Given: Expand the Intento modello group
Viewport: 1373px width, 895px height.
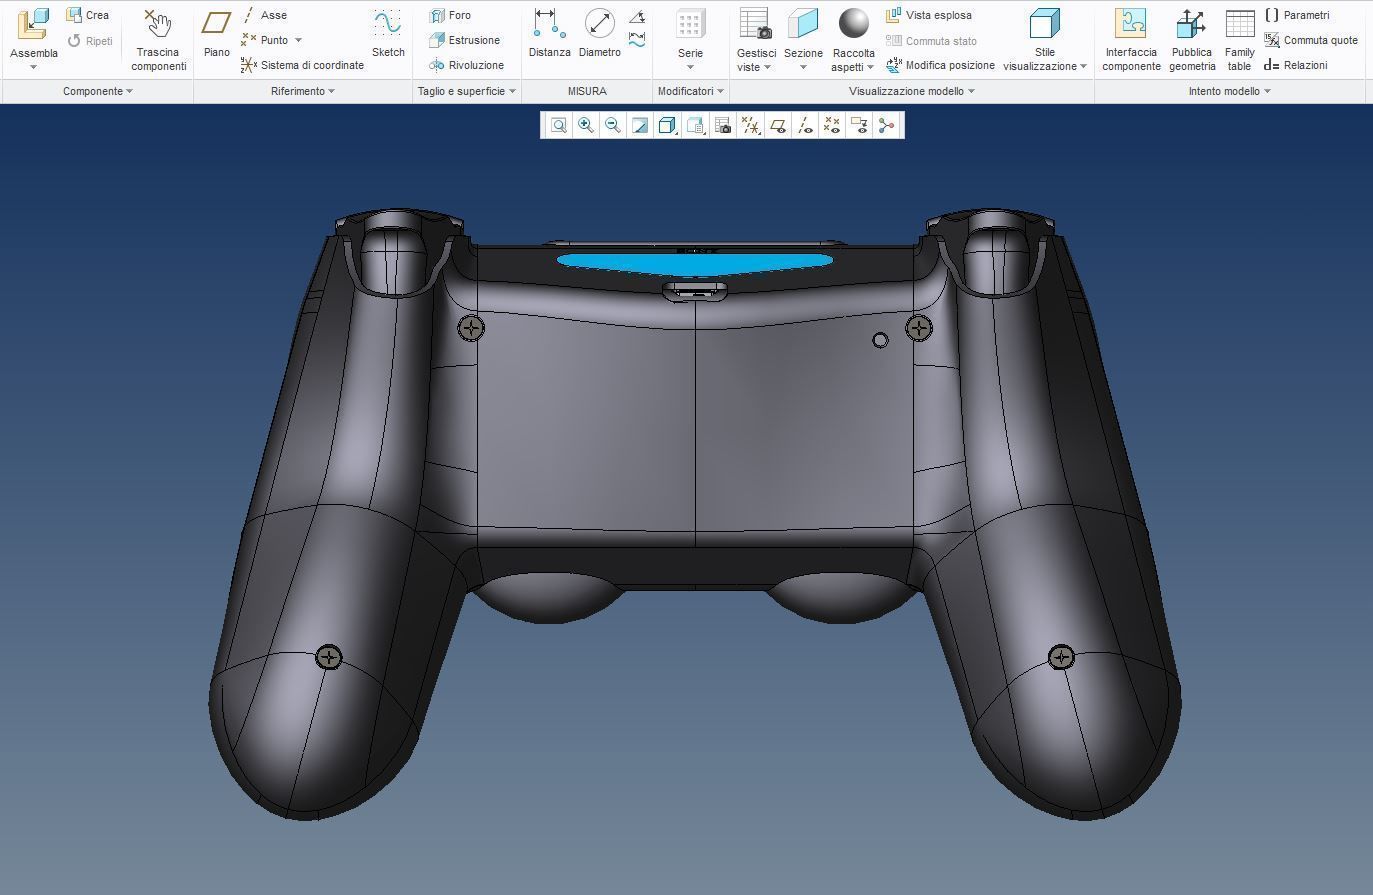Looking at the screenshot, I should [x=1229, y=91].
